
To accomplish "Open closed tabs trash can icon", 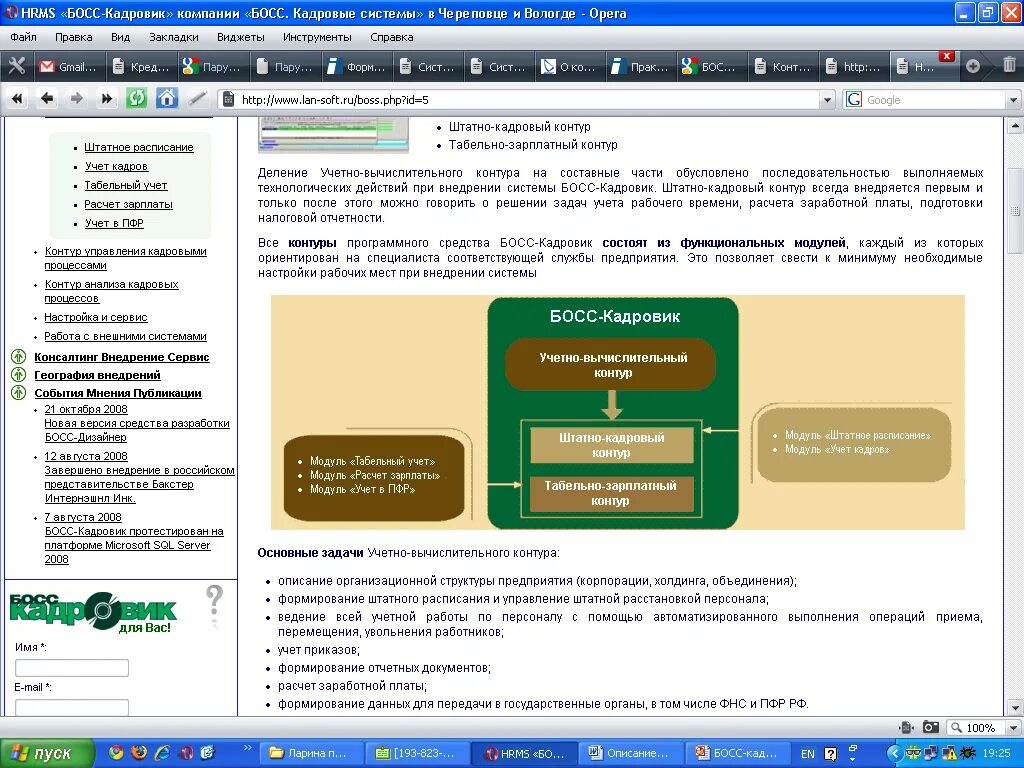I will pyautogui.click(x=1009, y=65).
